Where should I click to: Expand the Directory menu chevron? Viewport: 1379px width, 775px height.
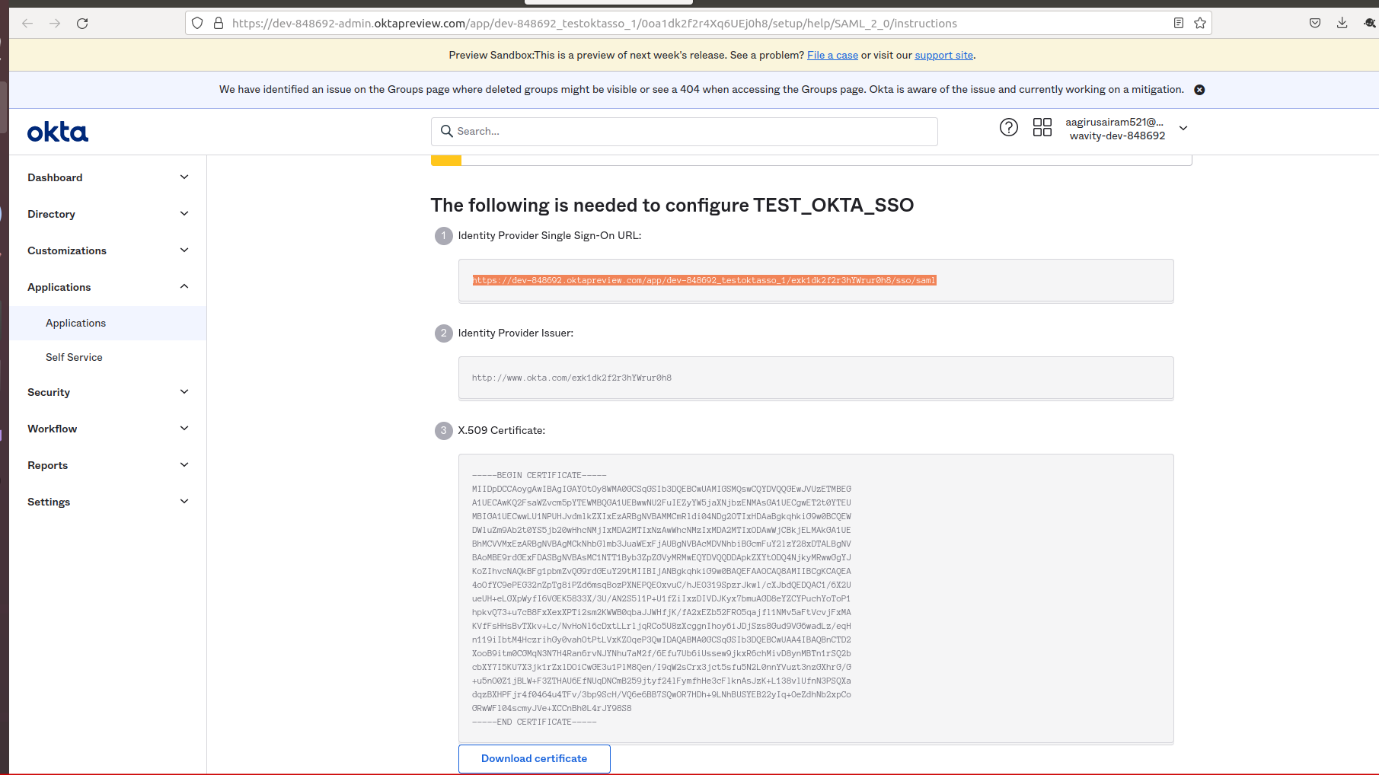point(184,213)
